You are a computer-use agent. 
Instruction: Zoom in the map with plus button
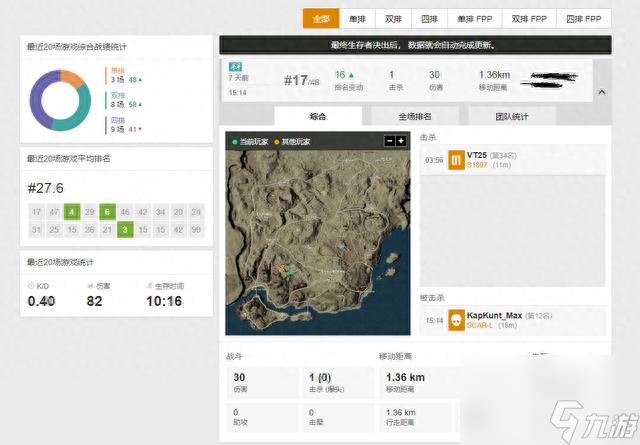click(x=401, y=141)
